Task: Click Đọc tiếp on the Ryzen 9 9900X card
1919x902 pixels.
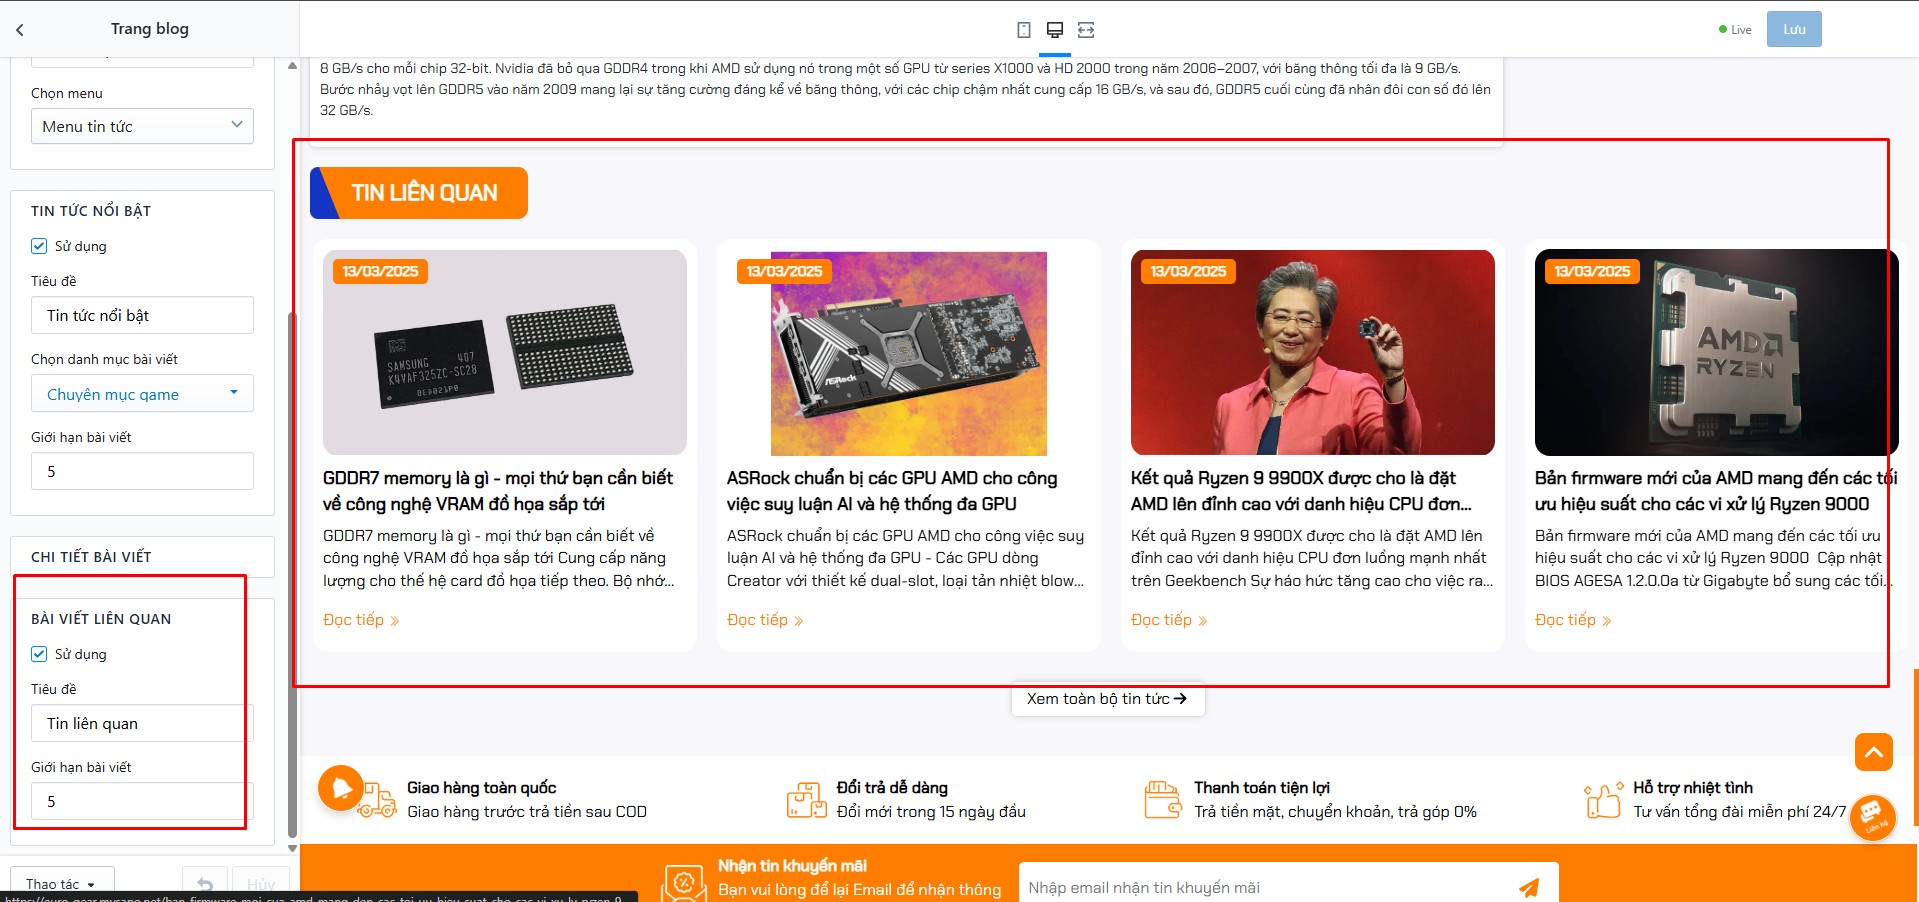Action: (x=1169, y=620)
